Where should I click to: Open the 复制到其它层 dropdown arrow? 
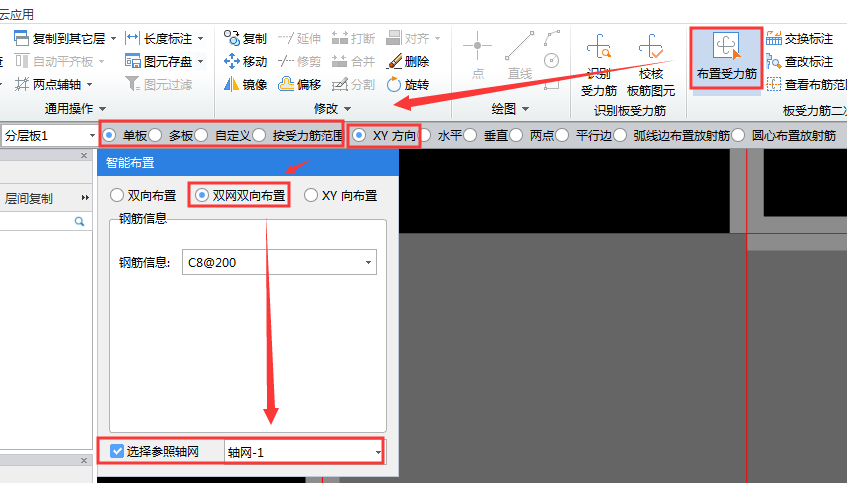(113, 38)
